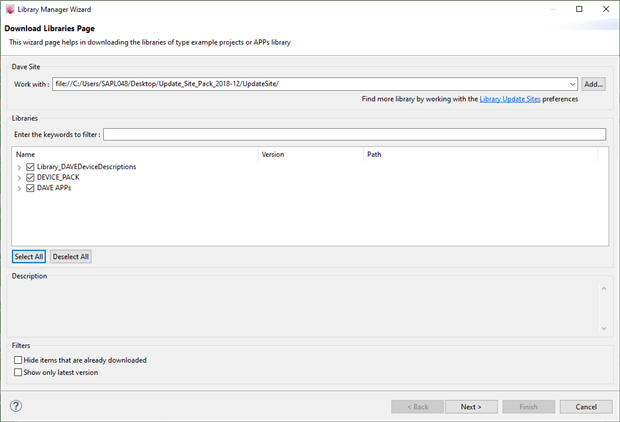Click the Select All button
Screen dimensions: 620x422
[x=29, y=257]
